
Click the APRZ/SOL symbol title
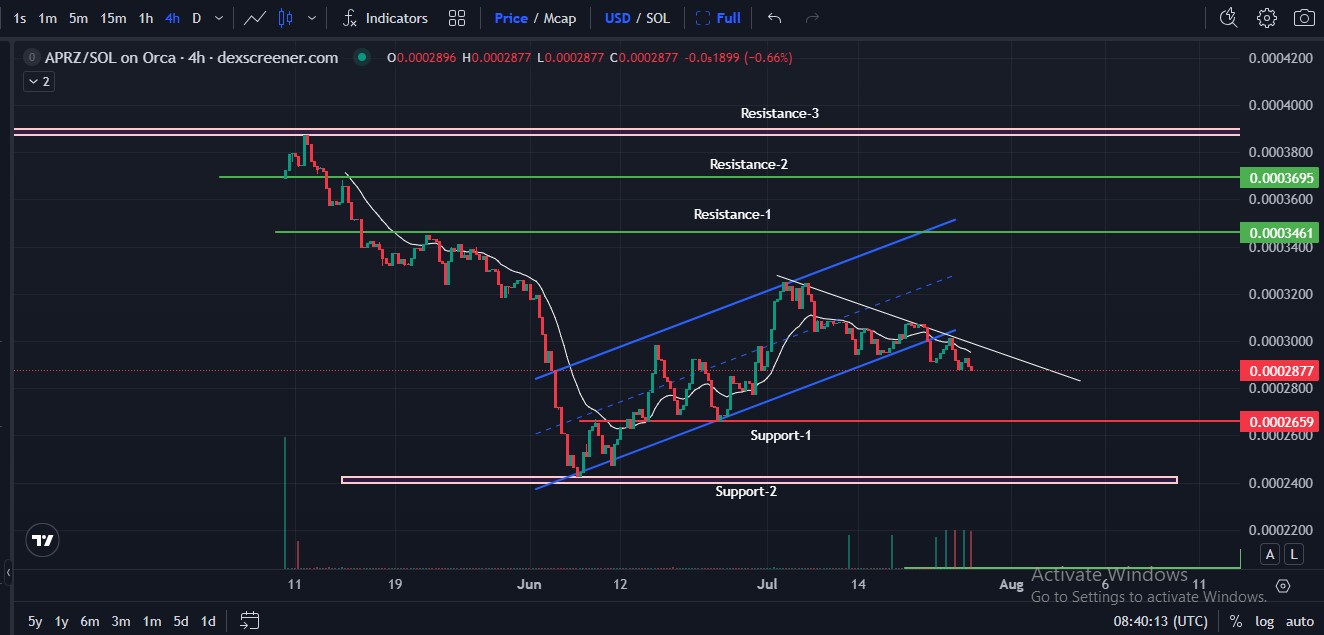190,58
